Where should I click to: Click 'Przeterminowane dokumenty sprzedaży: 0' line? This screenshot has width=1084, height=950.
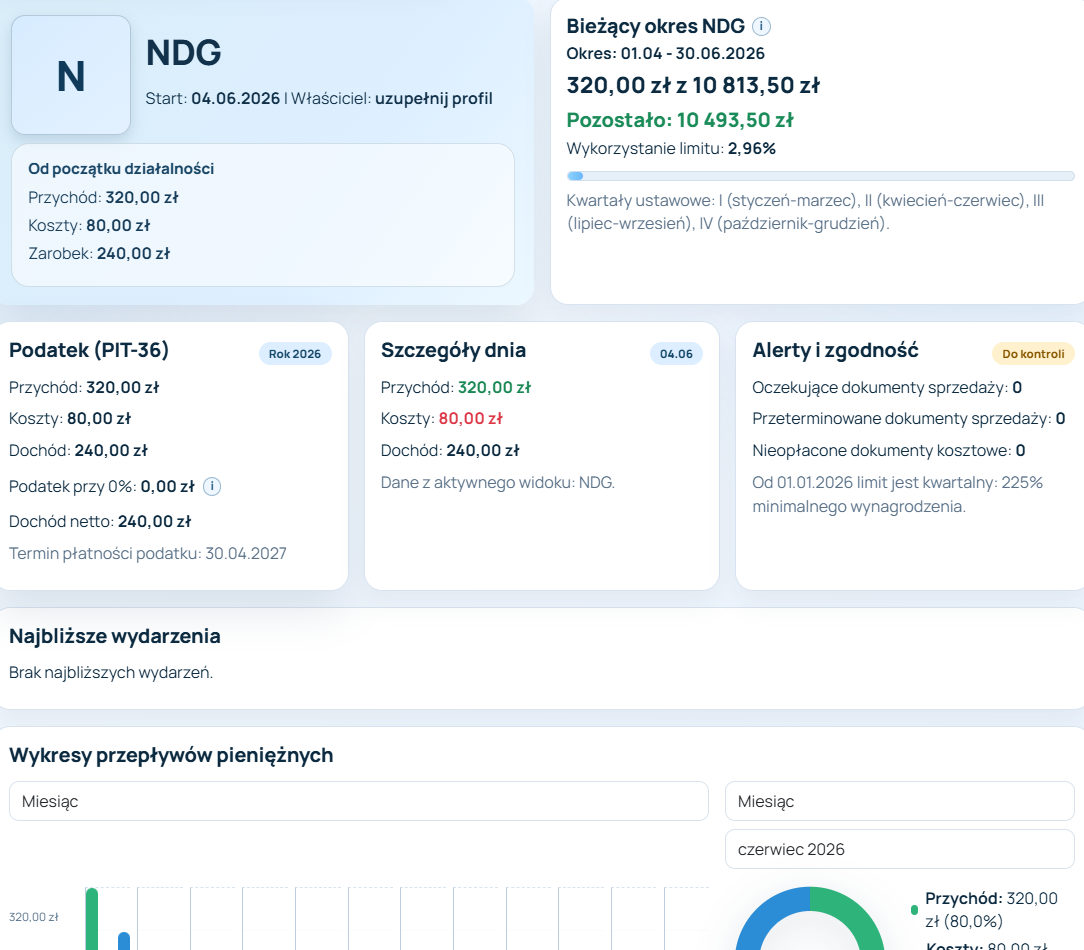coord(908,418)
